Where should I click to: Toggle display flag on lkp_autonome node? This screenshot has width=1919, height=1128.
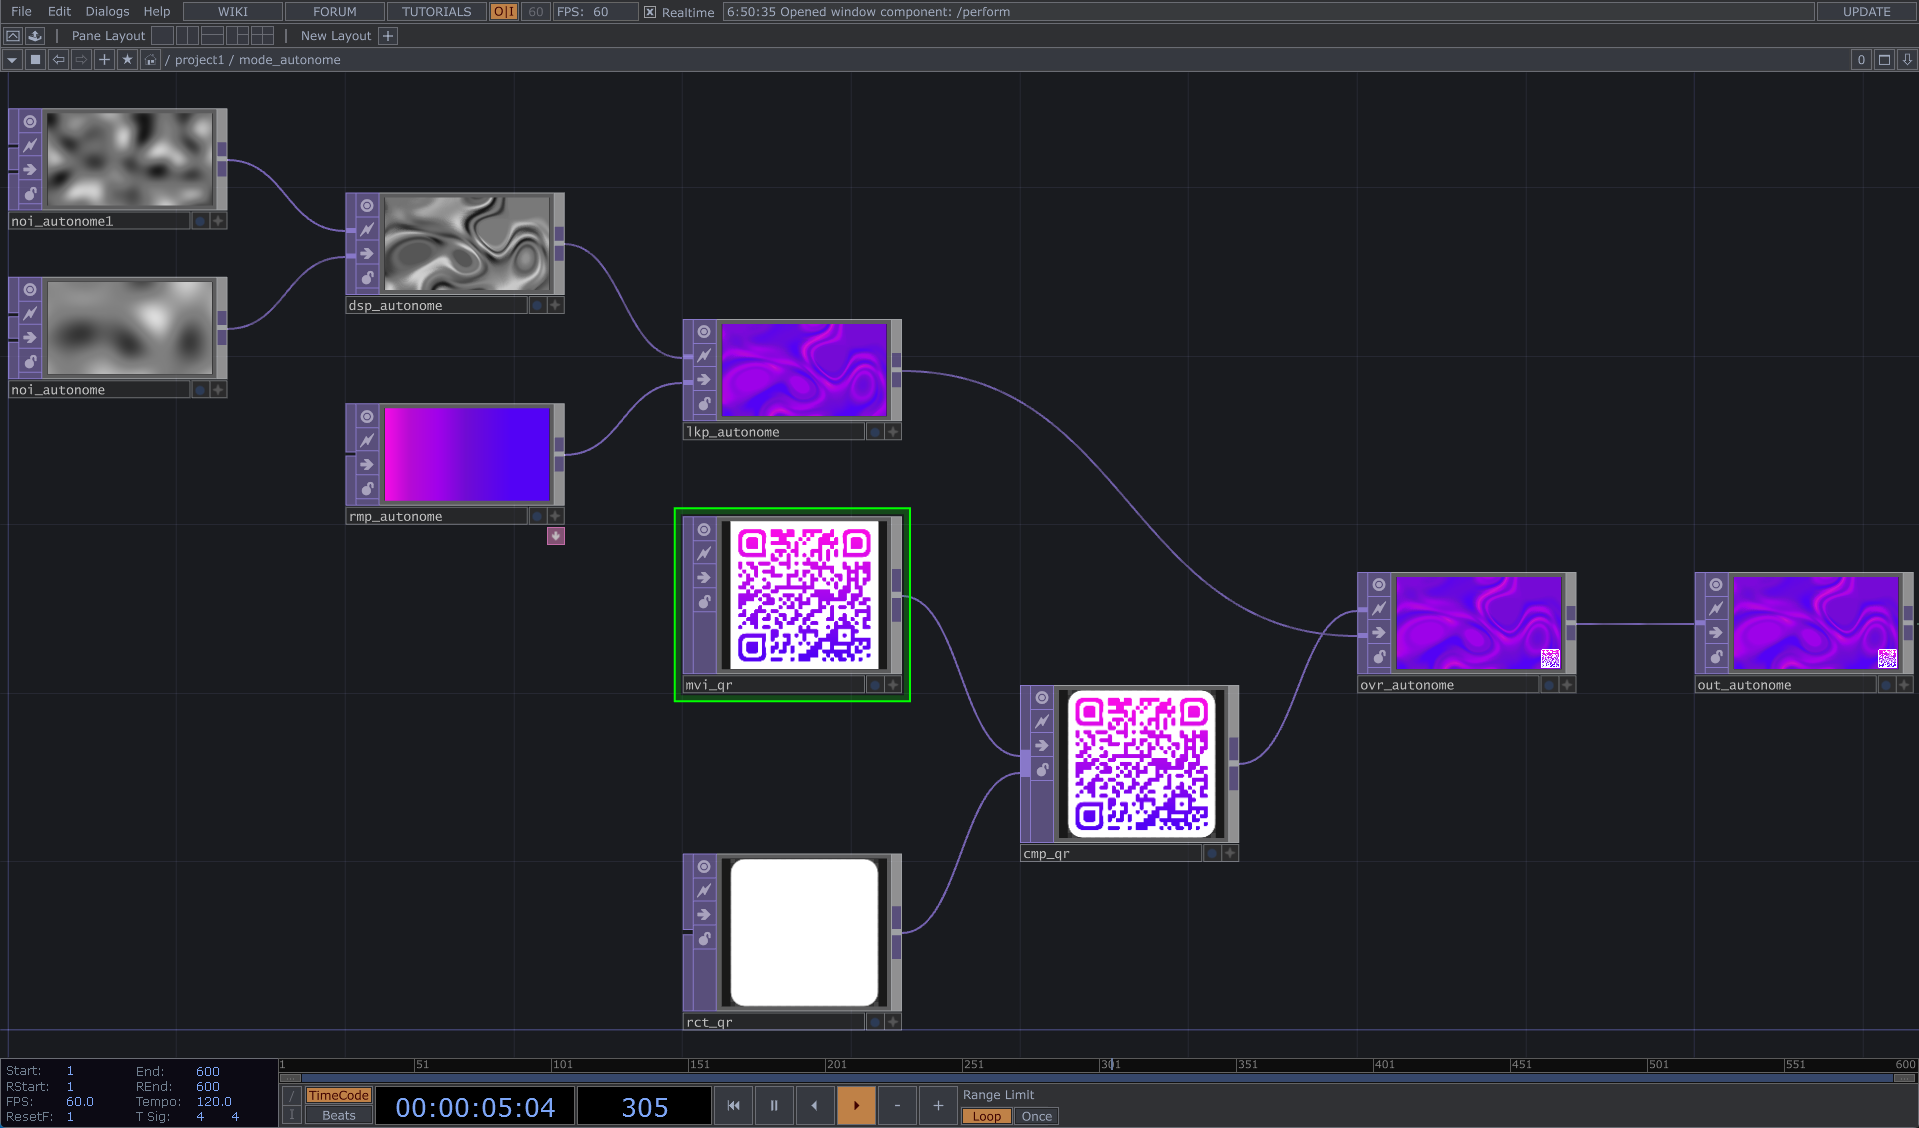(x=875, y=432)
